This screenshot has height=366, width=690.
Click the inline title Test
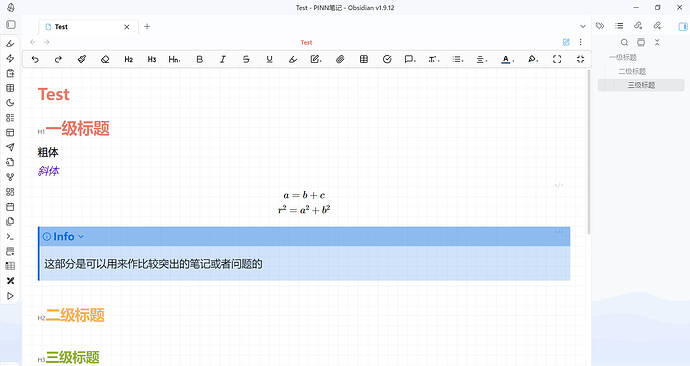pos(54,94)
